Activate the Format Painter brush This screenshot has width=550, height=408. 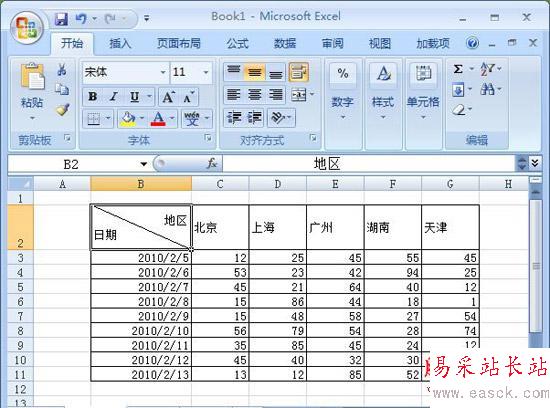tap(62, 110)
